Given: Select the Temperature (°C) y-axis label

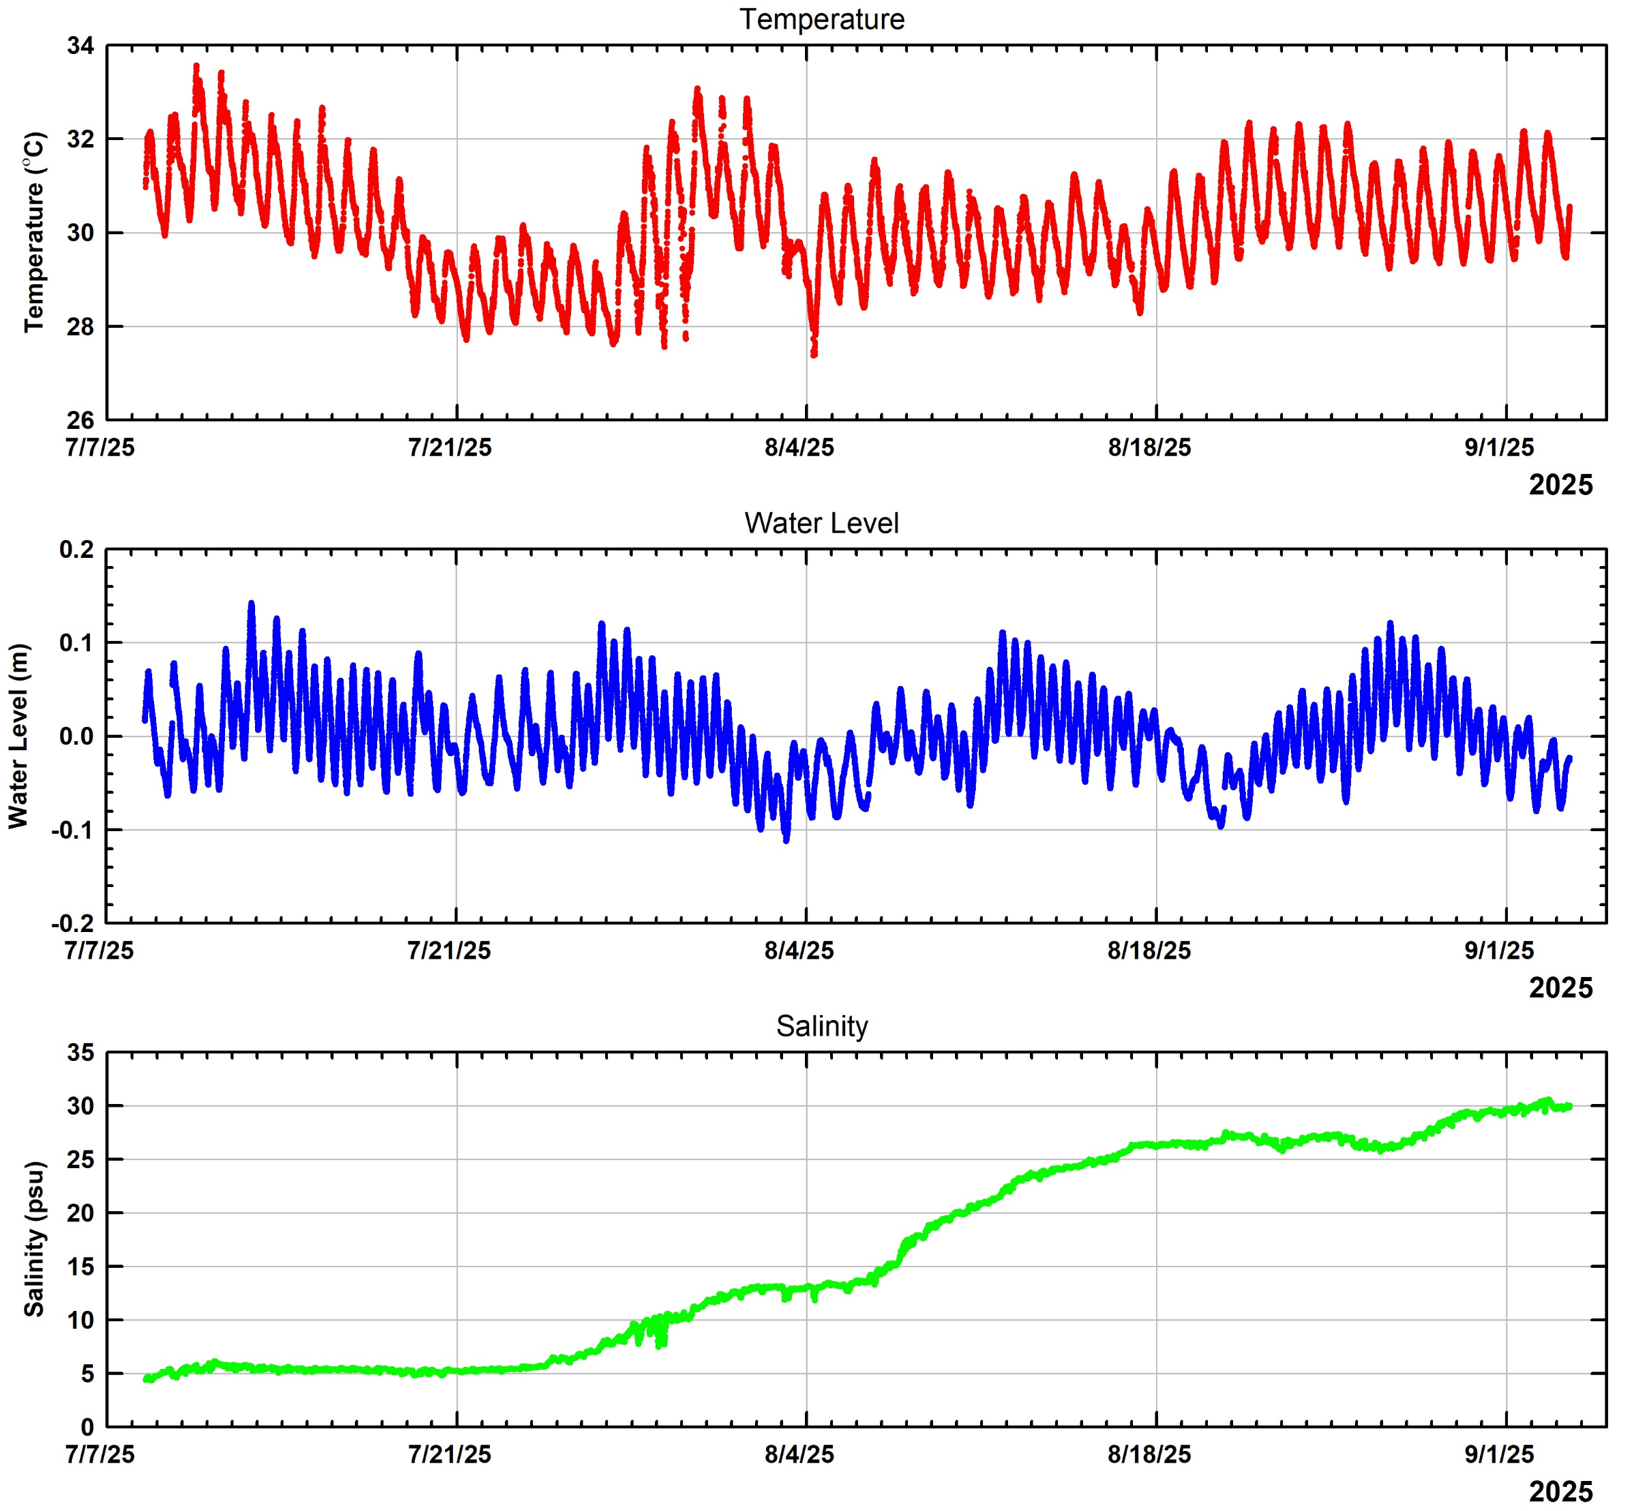Looking at the screenshot, I should tap(35, 232).
